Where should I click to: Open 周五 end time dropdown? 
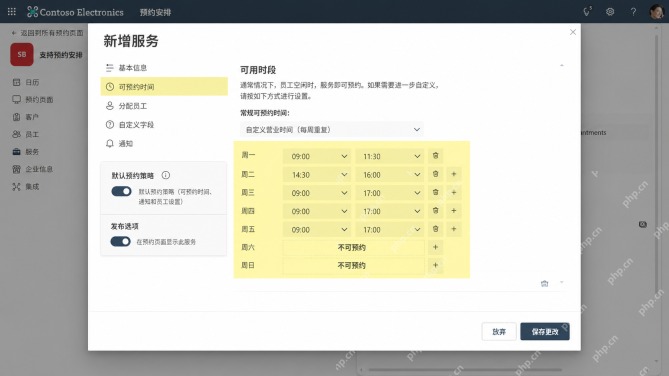click(390, 230)
